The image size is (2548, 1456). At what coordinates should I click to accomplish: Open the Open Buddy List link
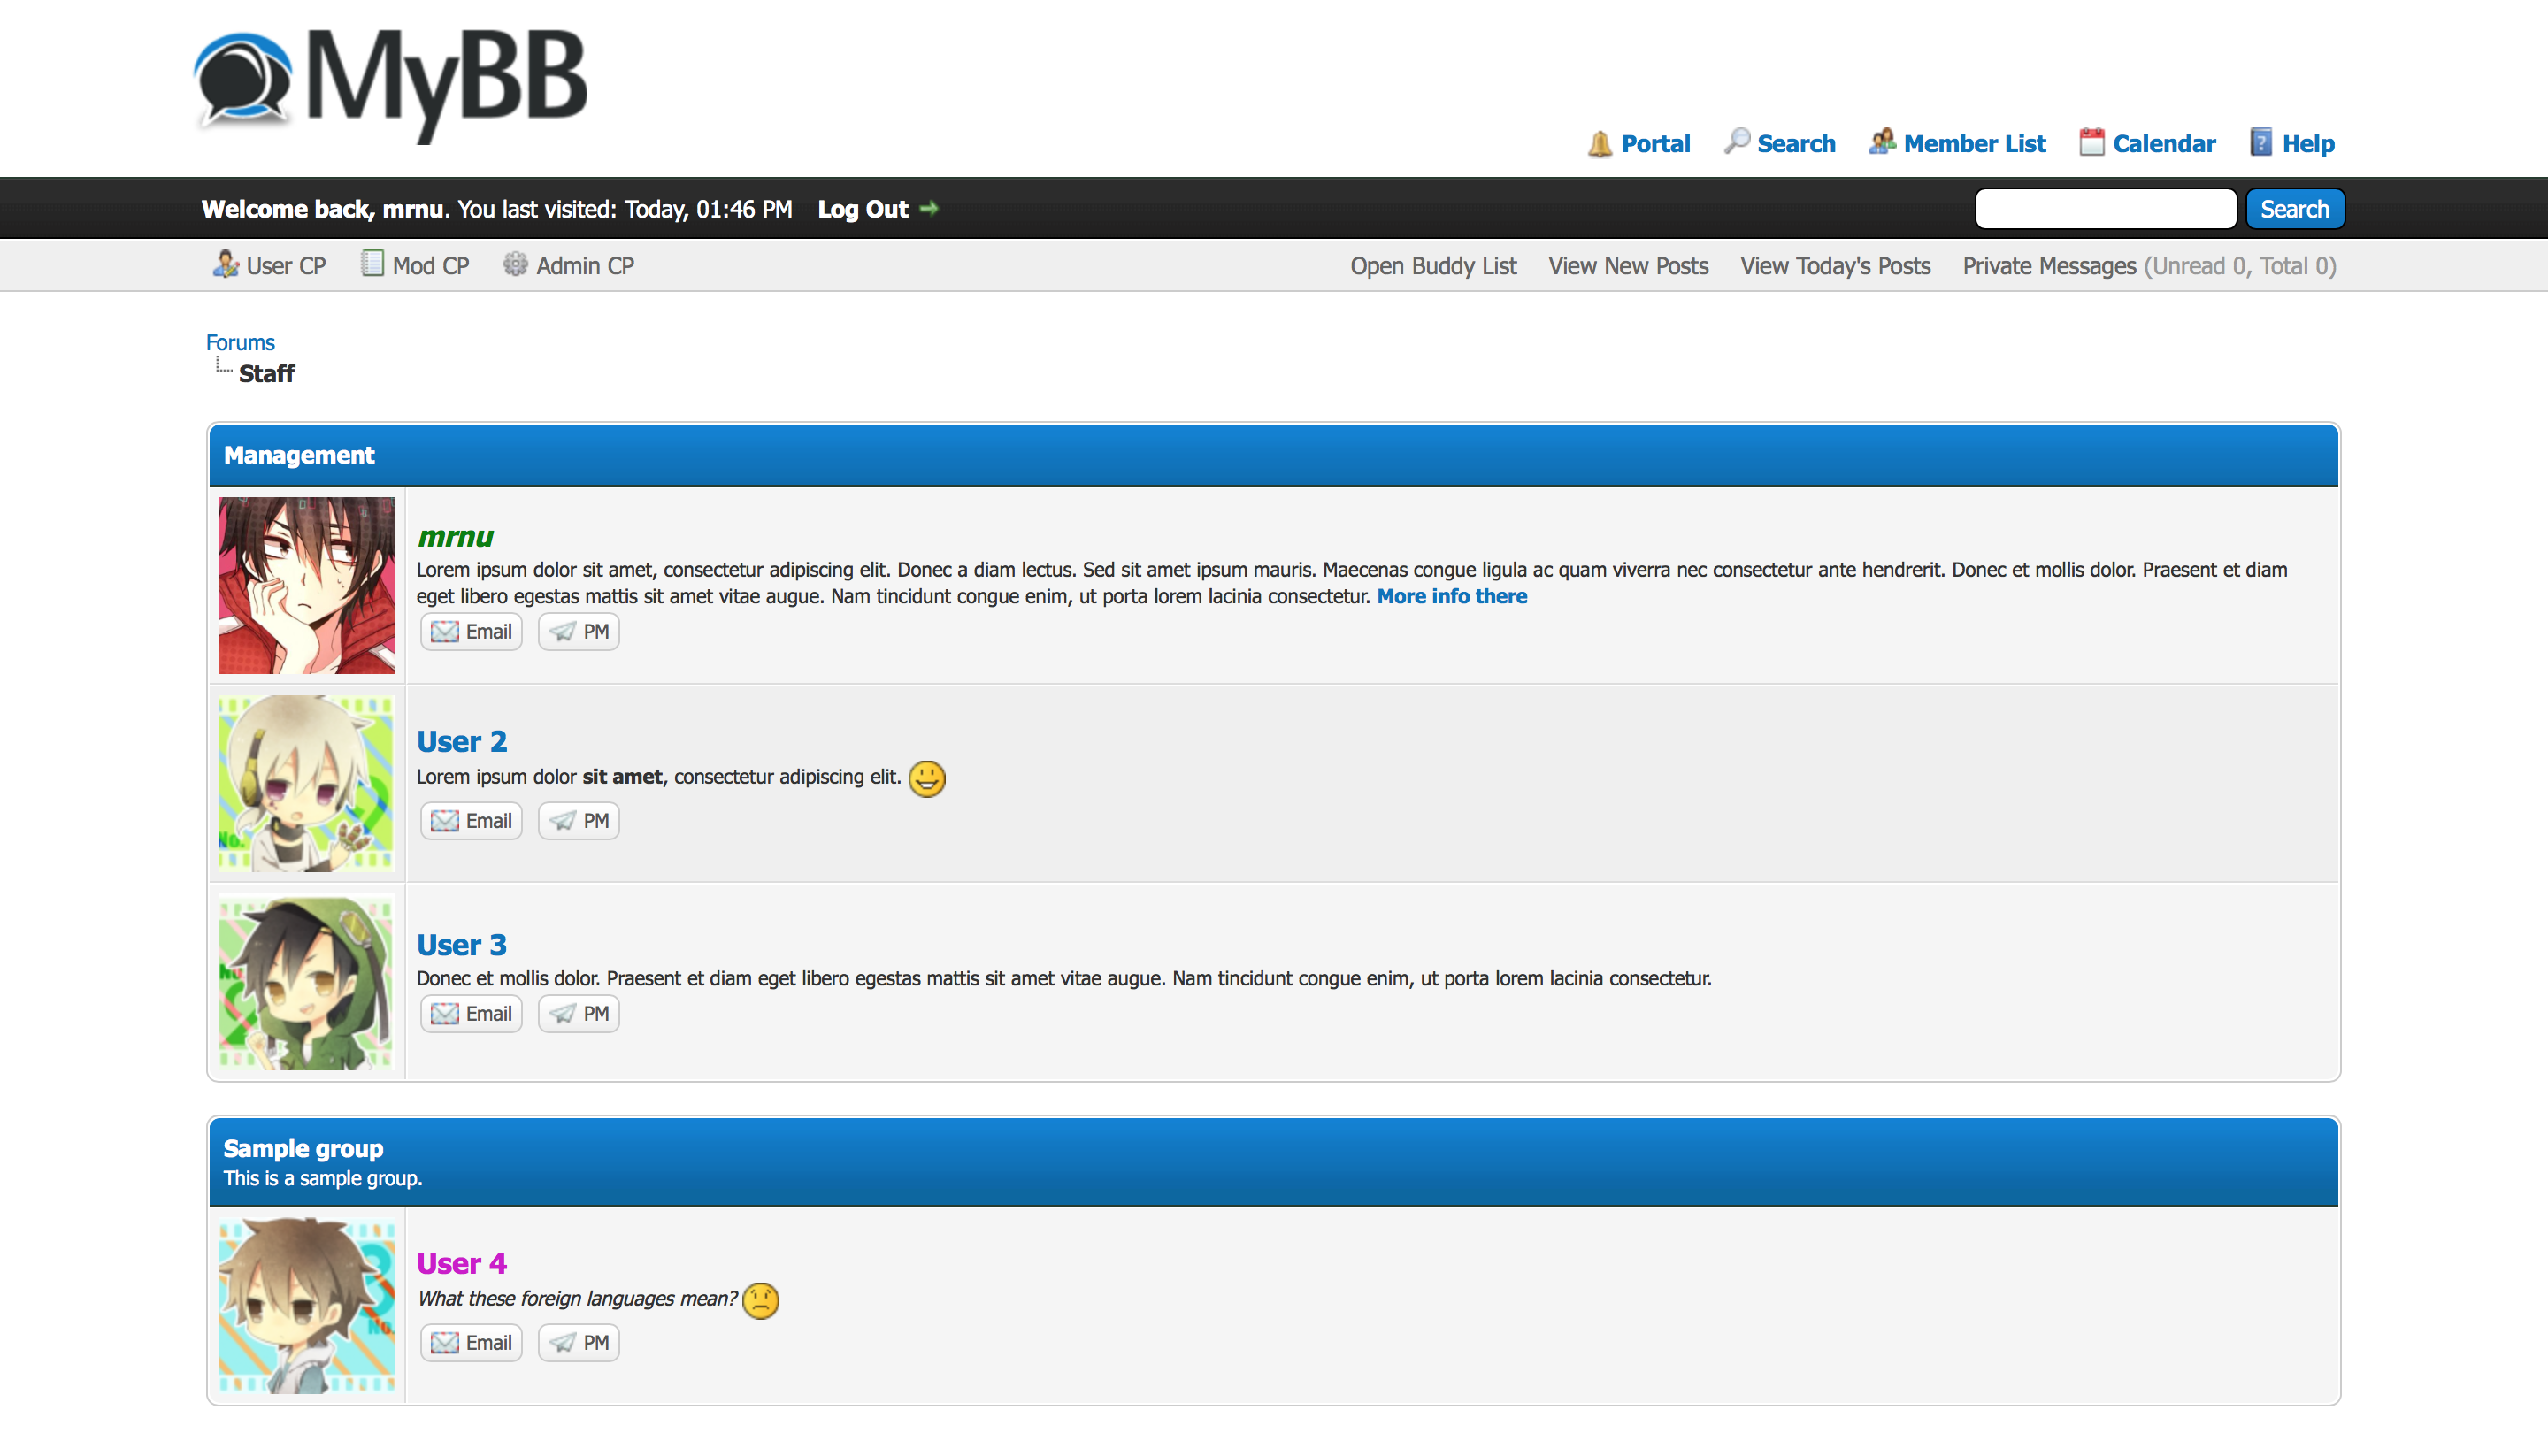click(x=1432, y=266)
